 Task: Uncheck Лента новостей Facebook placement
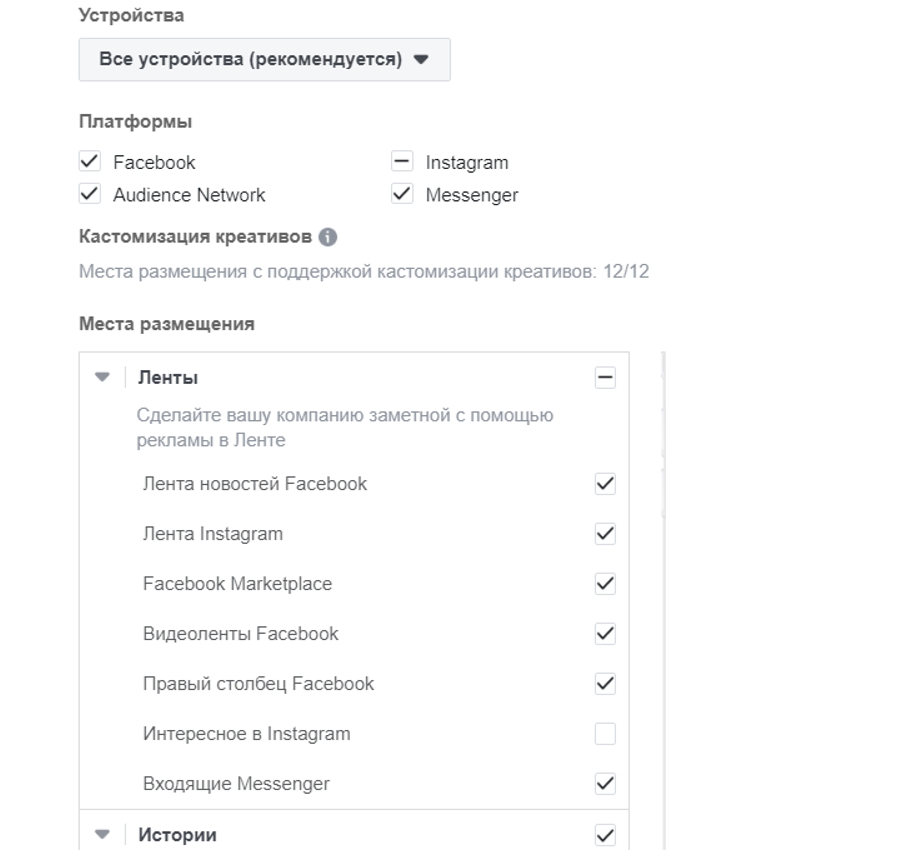coord(605,484)
